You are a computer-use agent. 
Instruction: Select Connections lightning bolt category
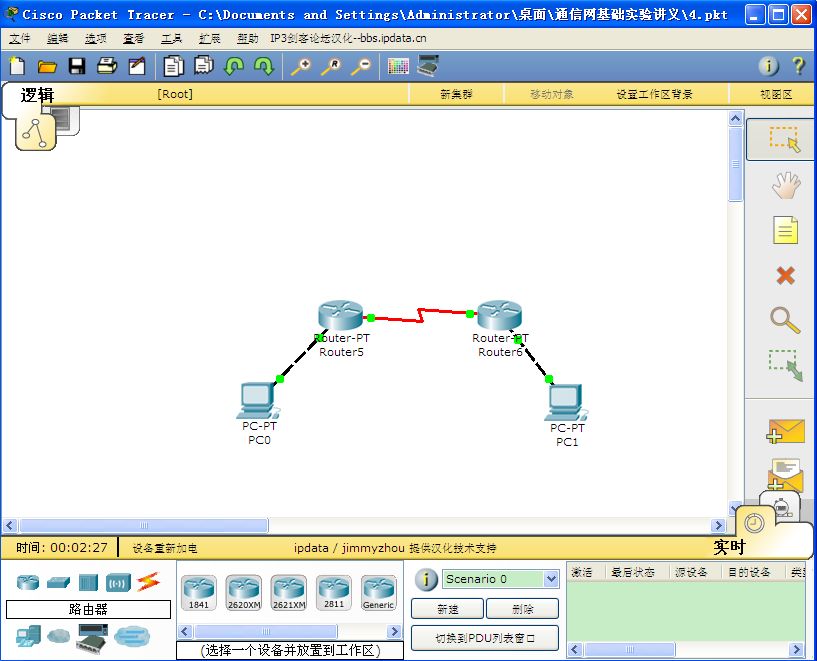click(148, 582)
